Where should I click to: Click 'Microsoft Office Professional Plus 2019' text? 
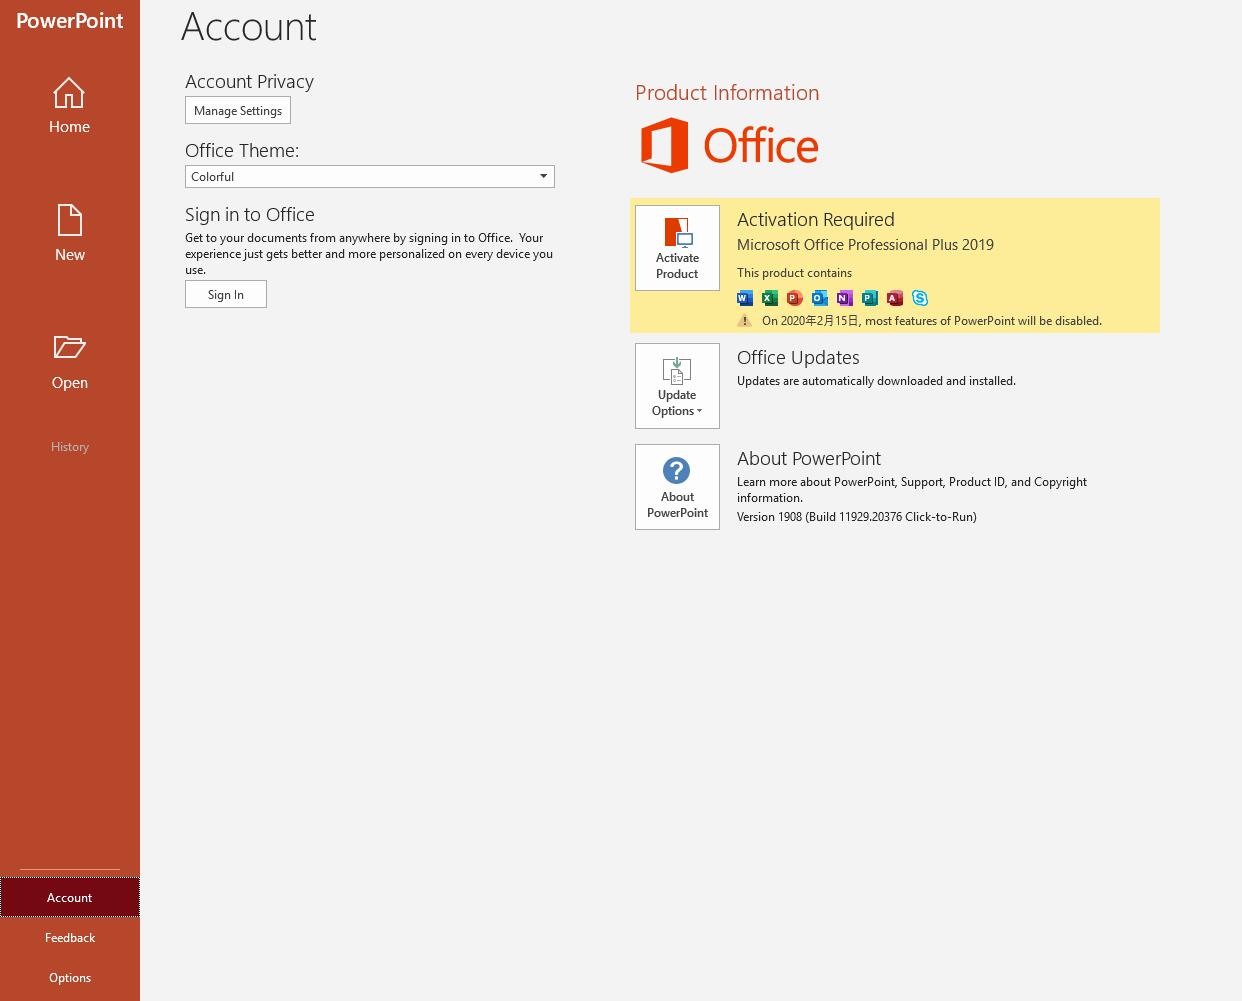tap(865, 244)
